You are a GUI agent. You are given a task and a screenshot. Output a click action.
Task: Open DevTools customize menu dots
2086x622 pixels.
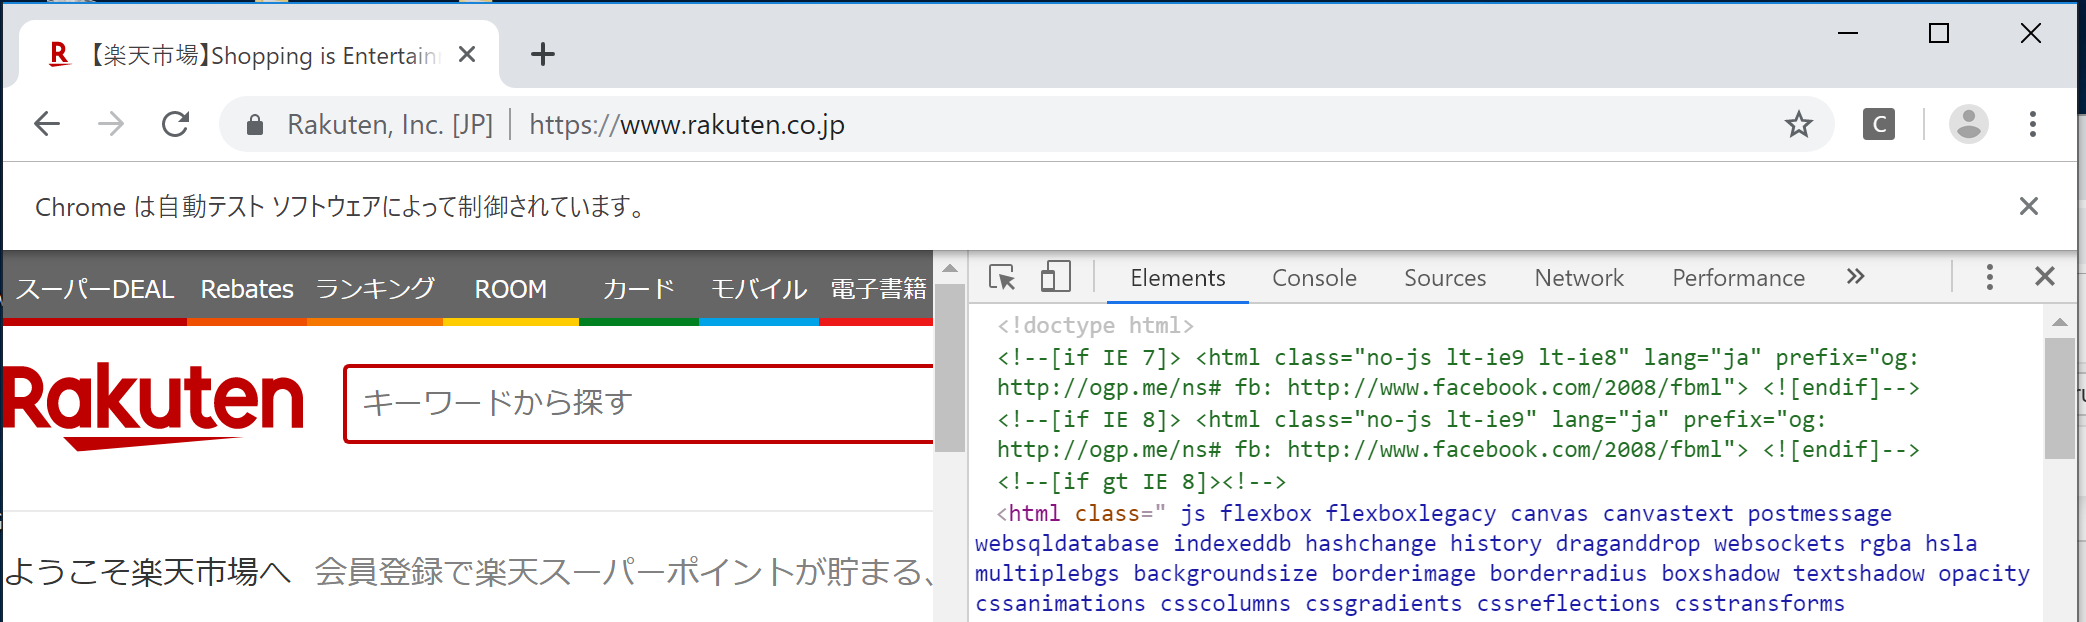[x=1989, y=277]
